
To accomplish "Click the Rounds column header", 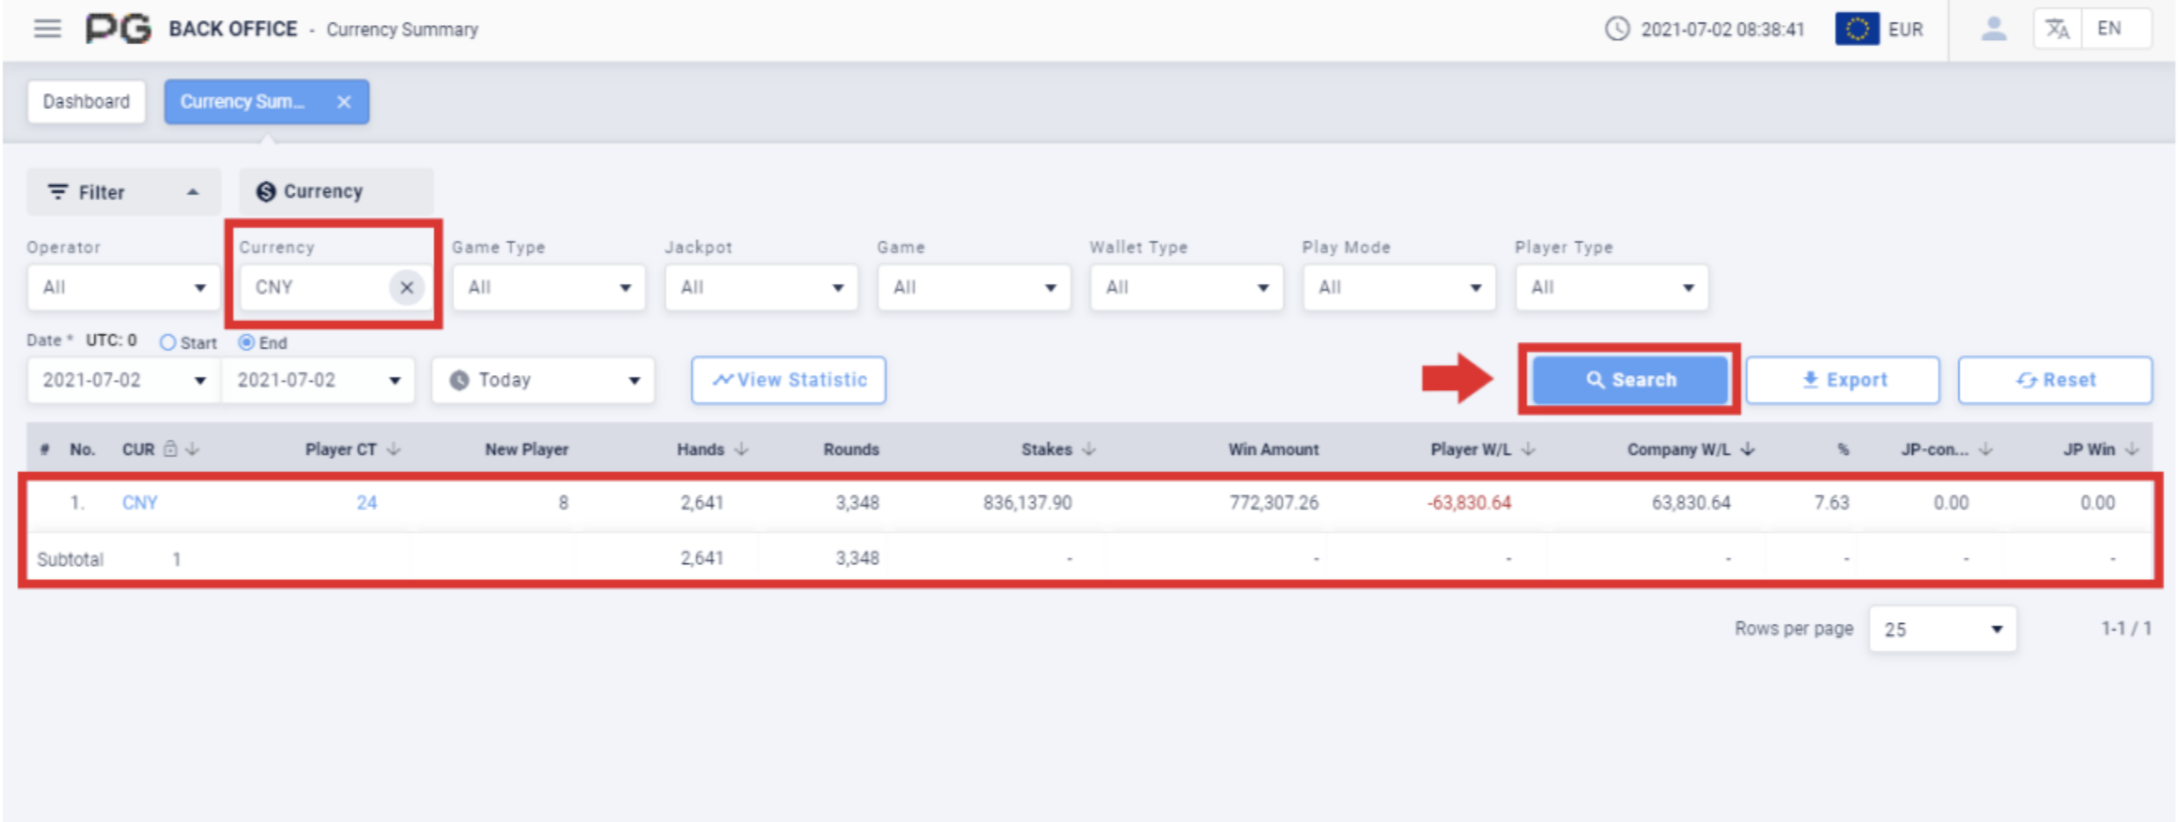I will 851,450.
